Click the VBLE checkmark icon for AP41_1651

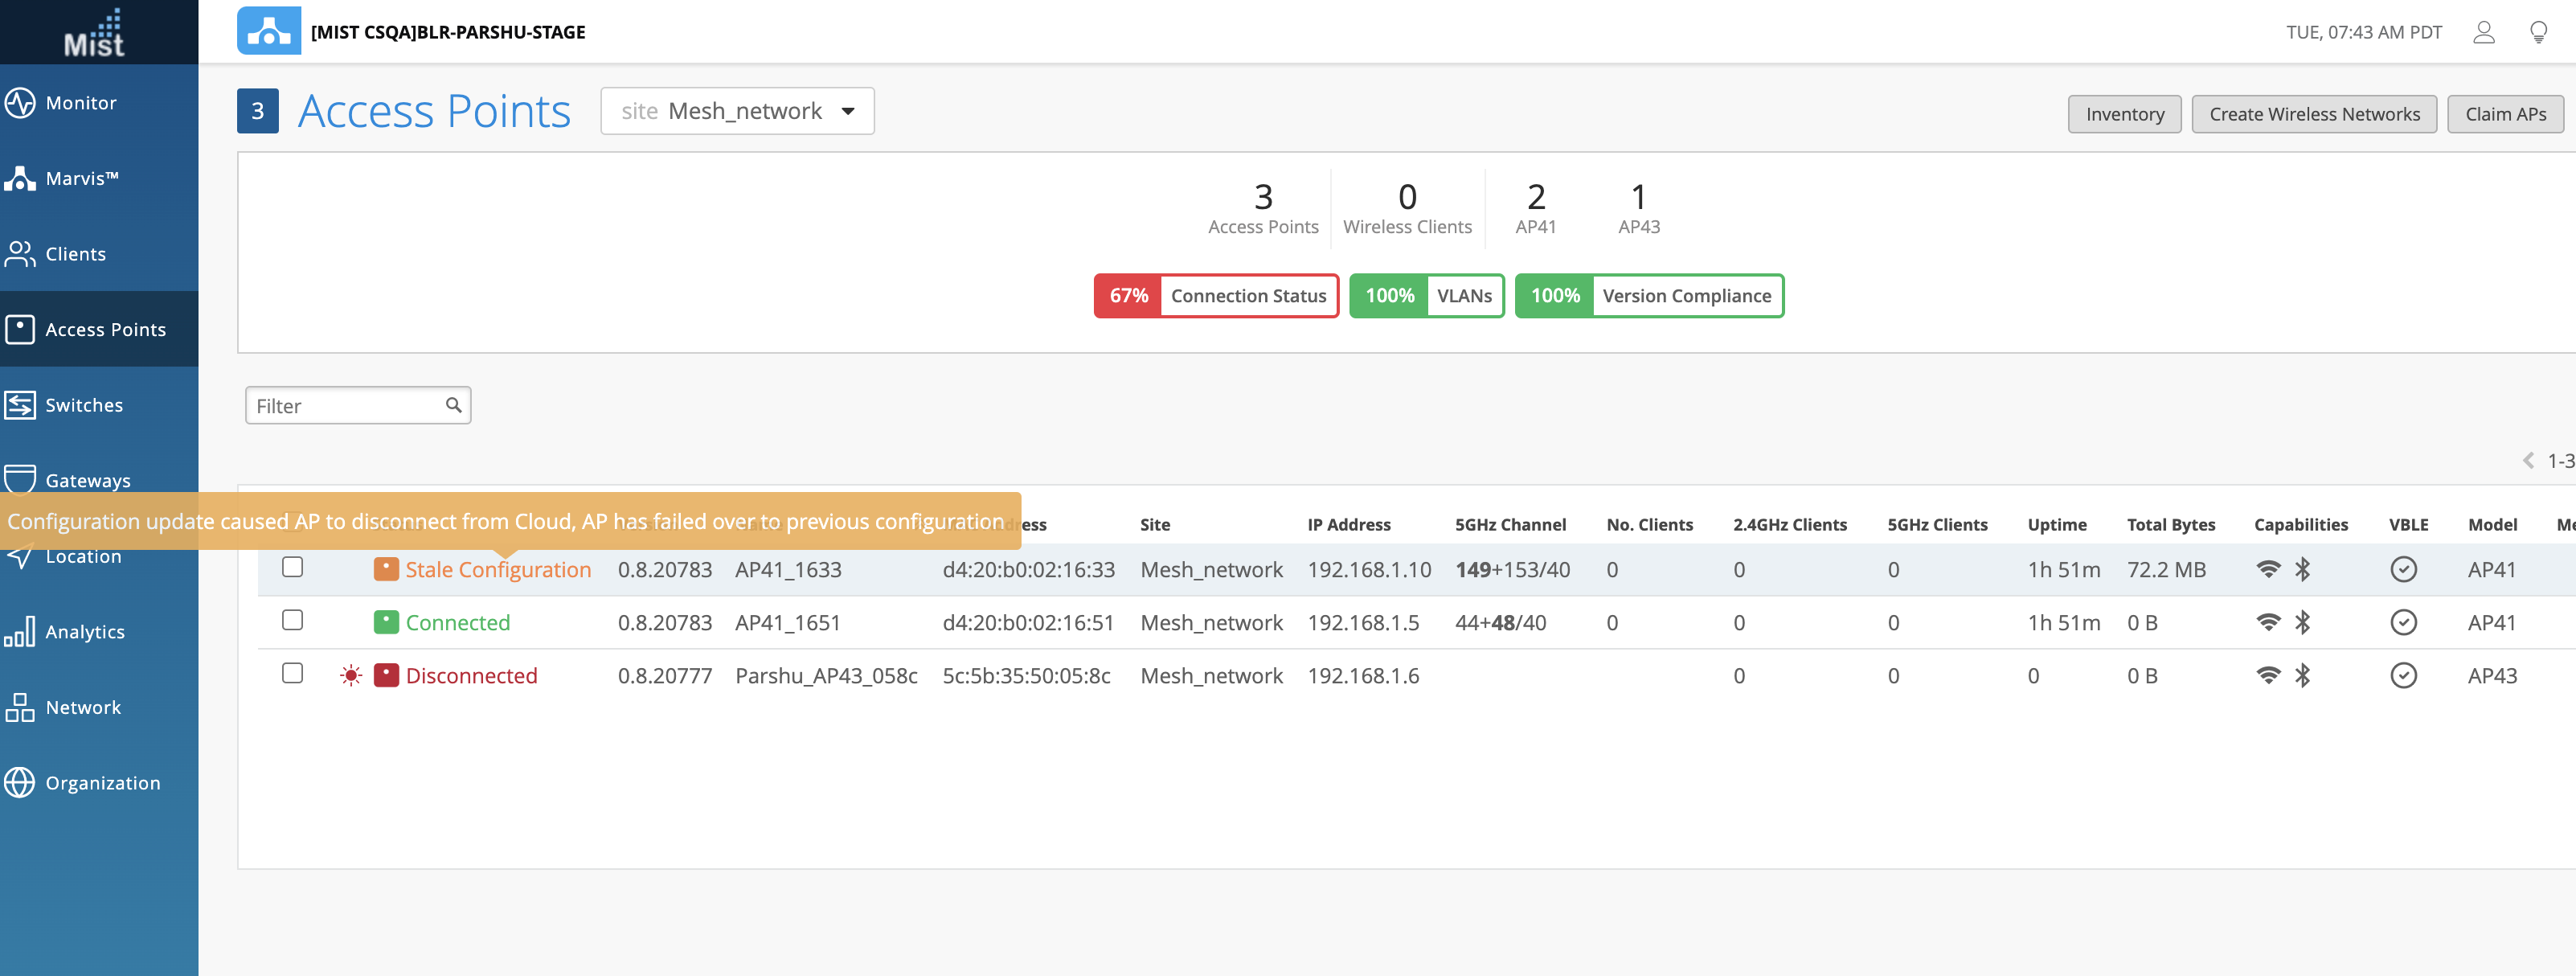[x=2402, y=623]
